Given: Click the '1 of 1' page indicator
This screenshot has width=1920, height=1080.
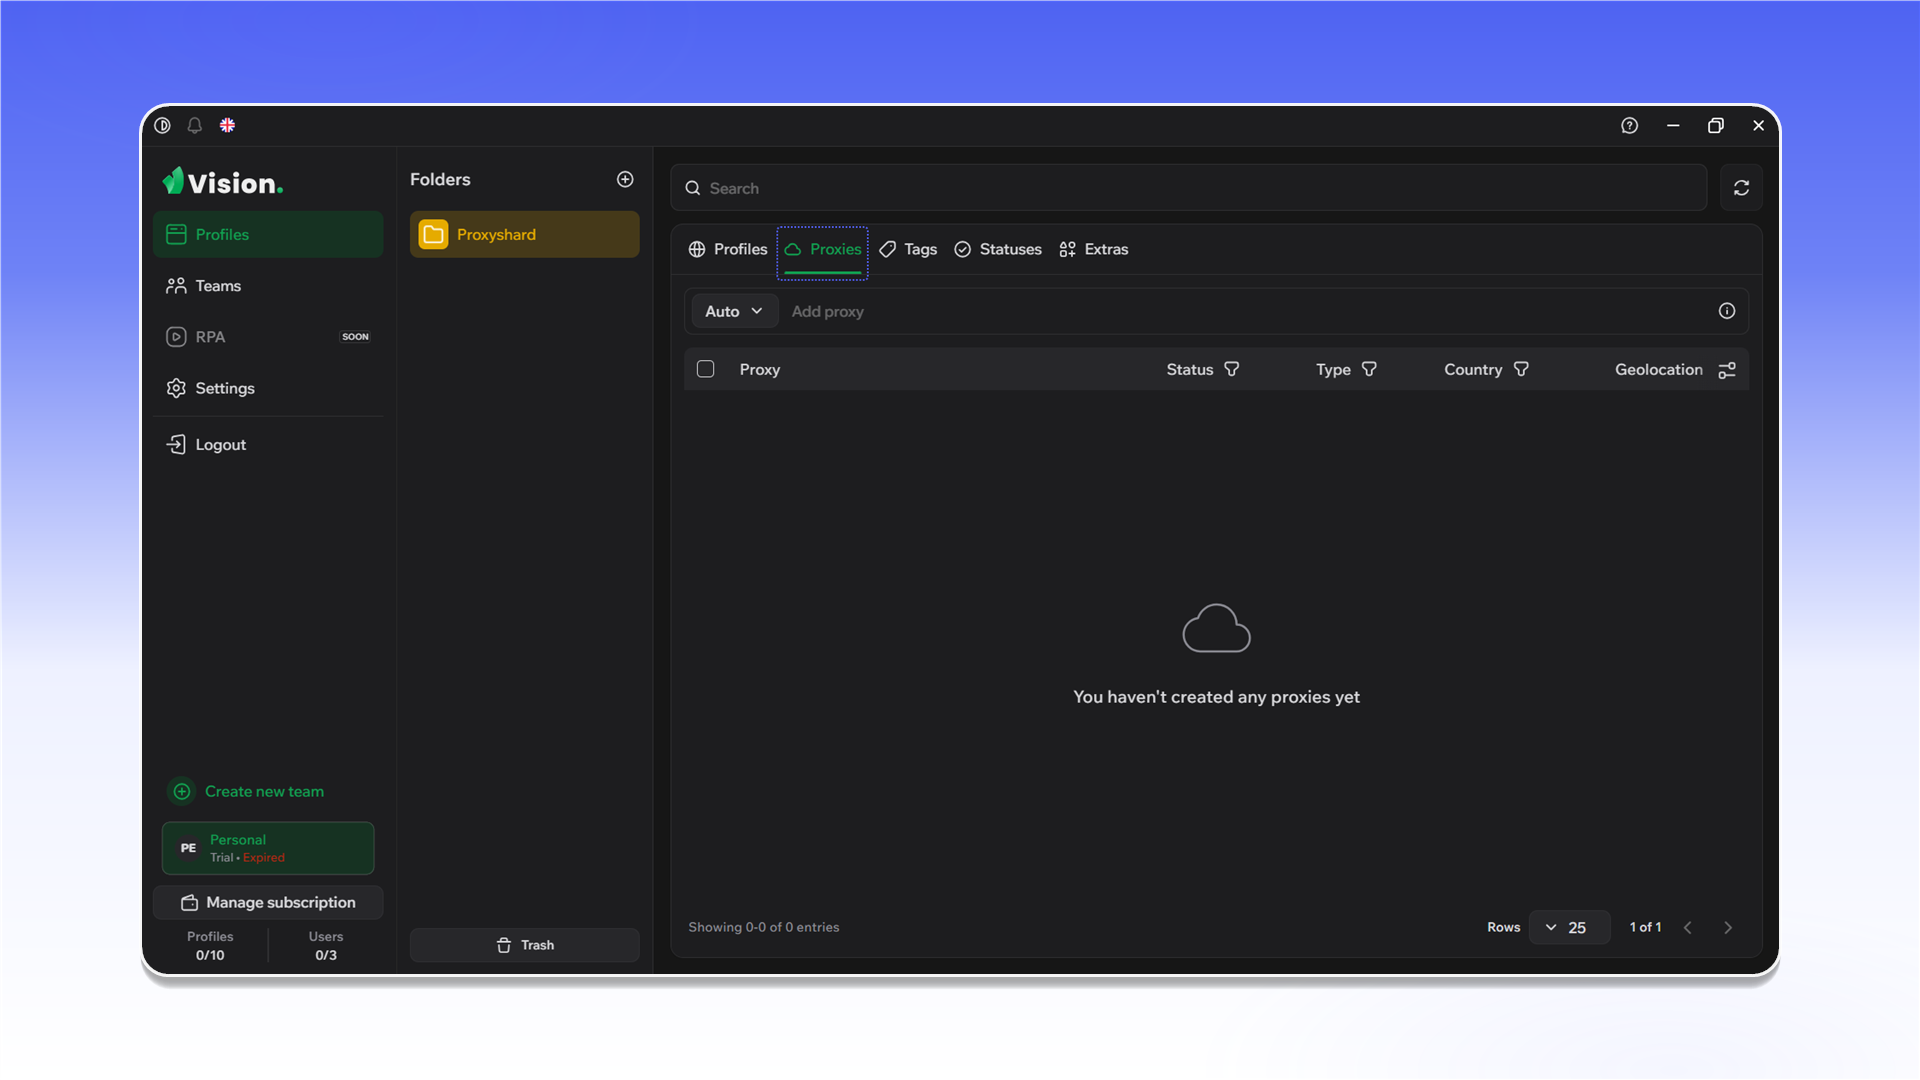Looking at the screenshot, I should tap(1645, 927).
